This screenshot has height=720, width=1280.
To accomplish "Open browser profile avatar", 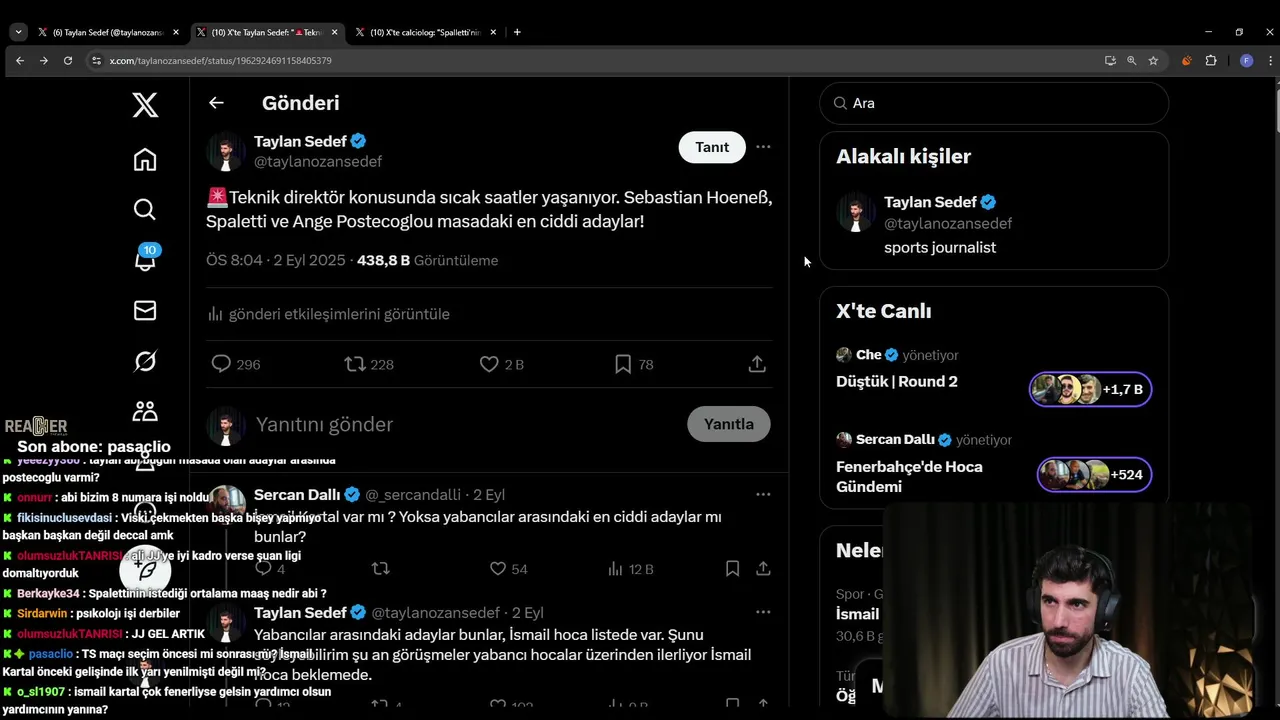I will tap(1246, 60).
